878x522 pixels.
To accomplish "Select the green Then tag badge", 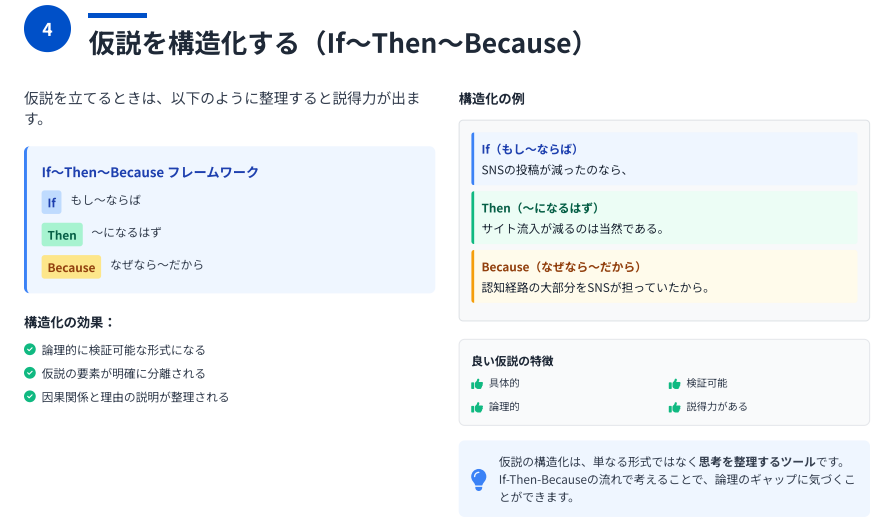I will pos(62,235).
